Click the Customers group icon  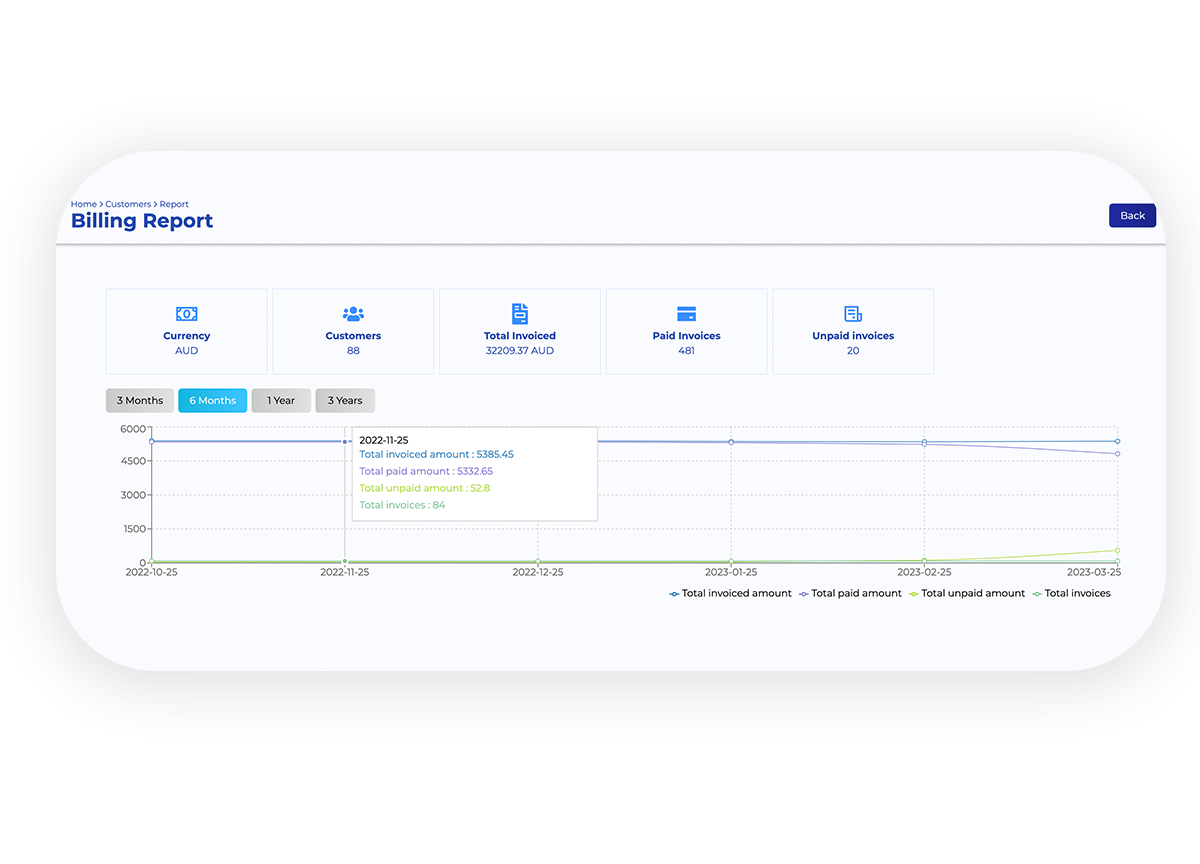click(353, 314)
